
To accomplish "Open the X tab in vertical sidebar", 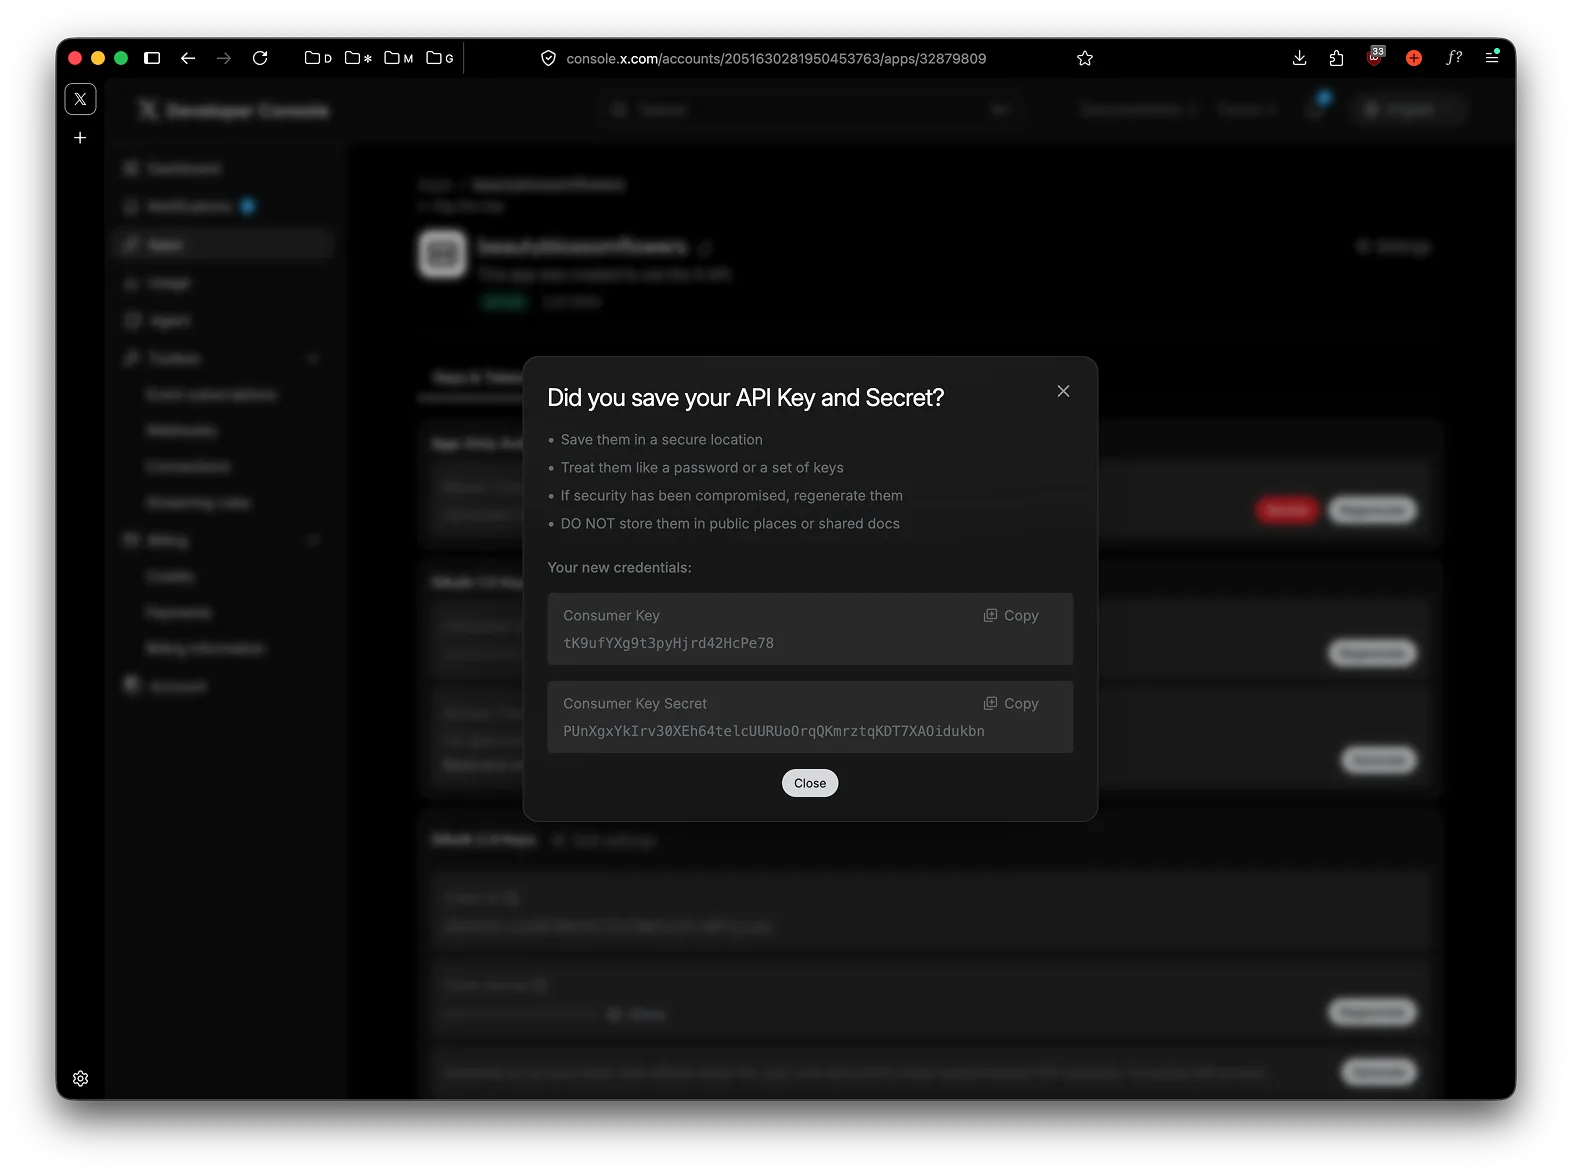I will 81,99.
